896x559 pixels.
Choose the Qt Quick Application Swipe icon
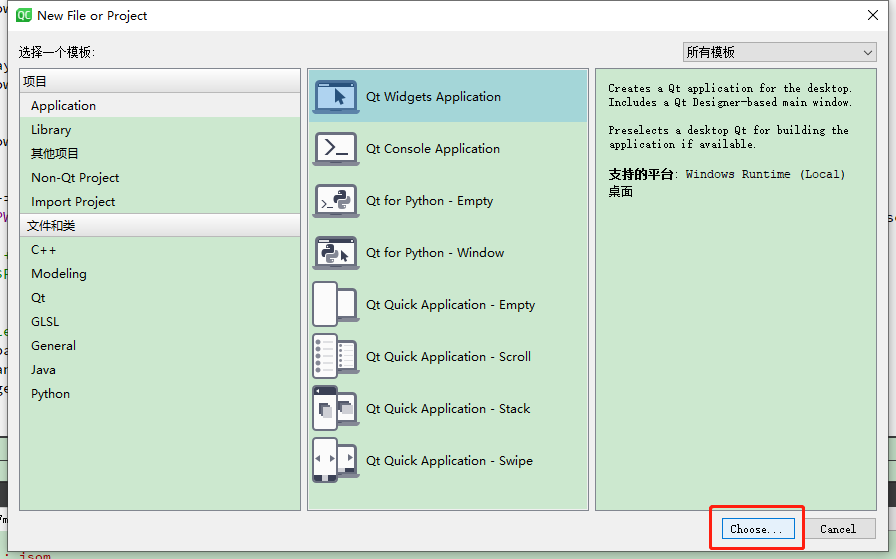336,461
